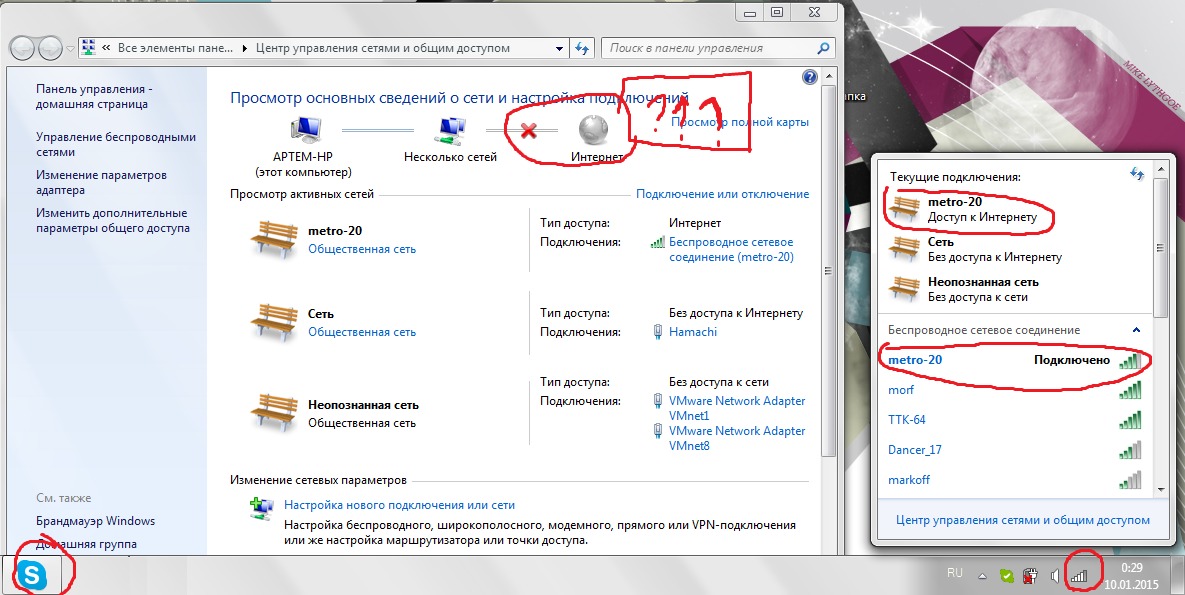The height and width of the screenshot is (595, 1185).
Task: Click the Неопознанная сеть bench icon in main window
Action: tap(274, 414)
